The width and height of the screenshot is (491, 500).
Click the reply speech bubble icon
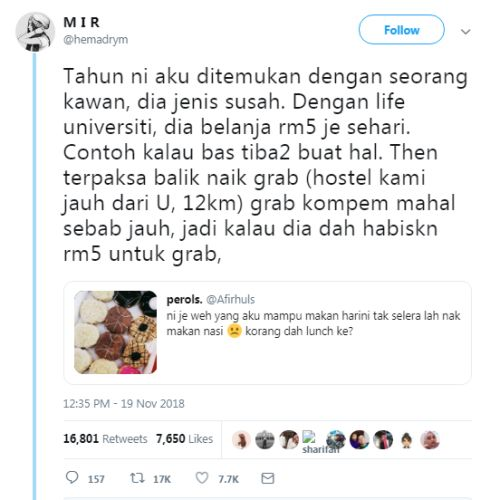point(72,478)
